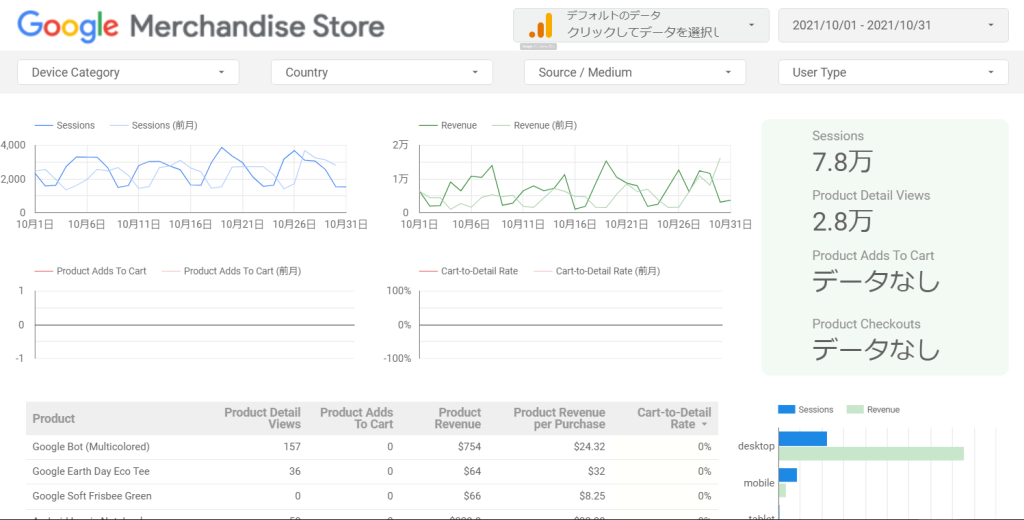Select the desktop blue Sessions bar

tap(803, 439)
